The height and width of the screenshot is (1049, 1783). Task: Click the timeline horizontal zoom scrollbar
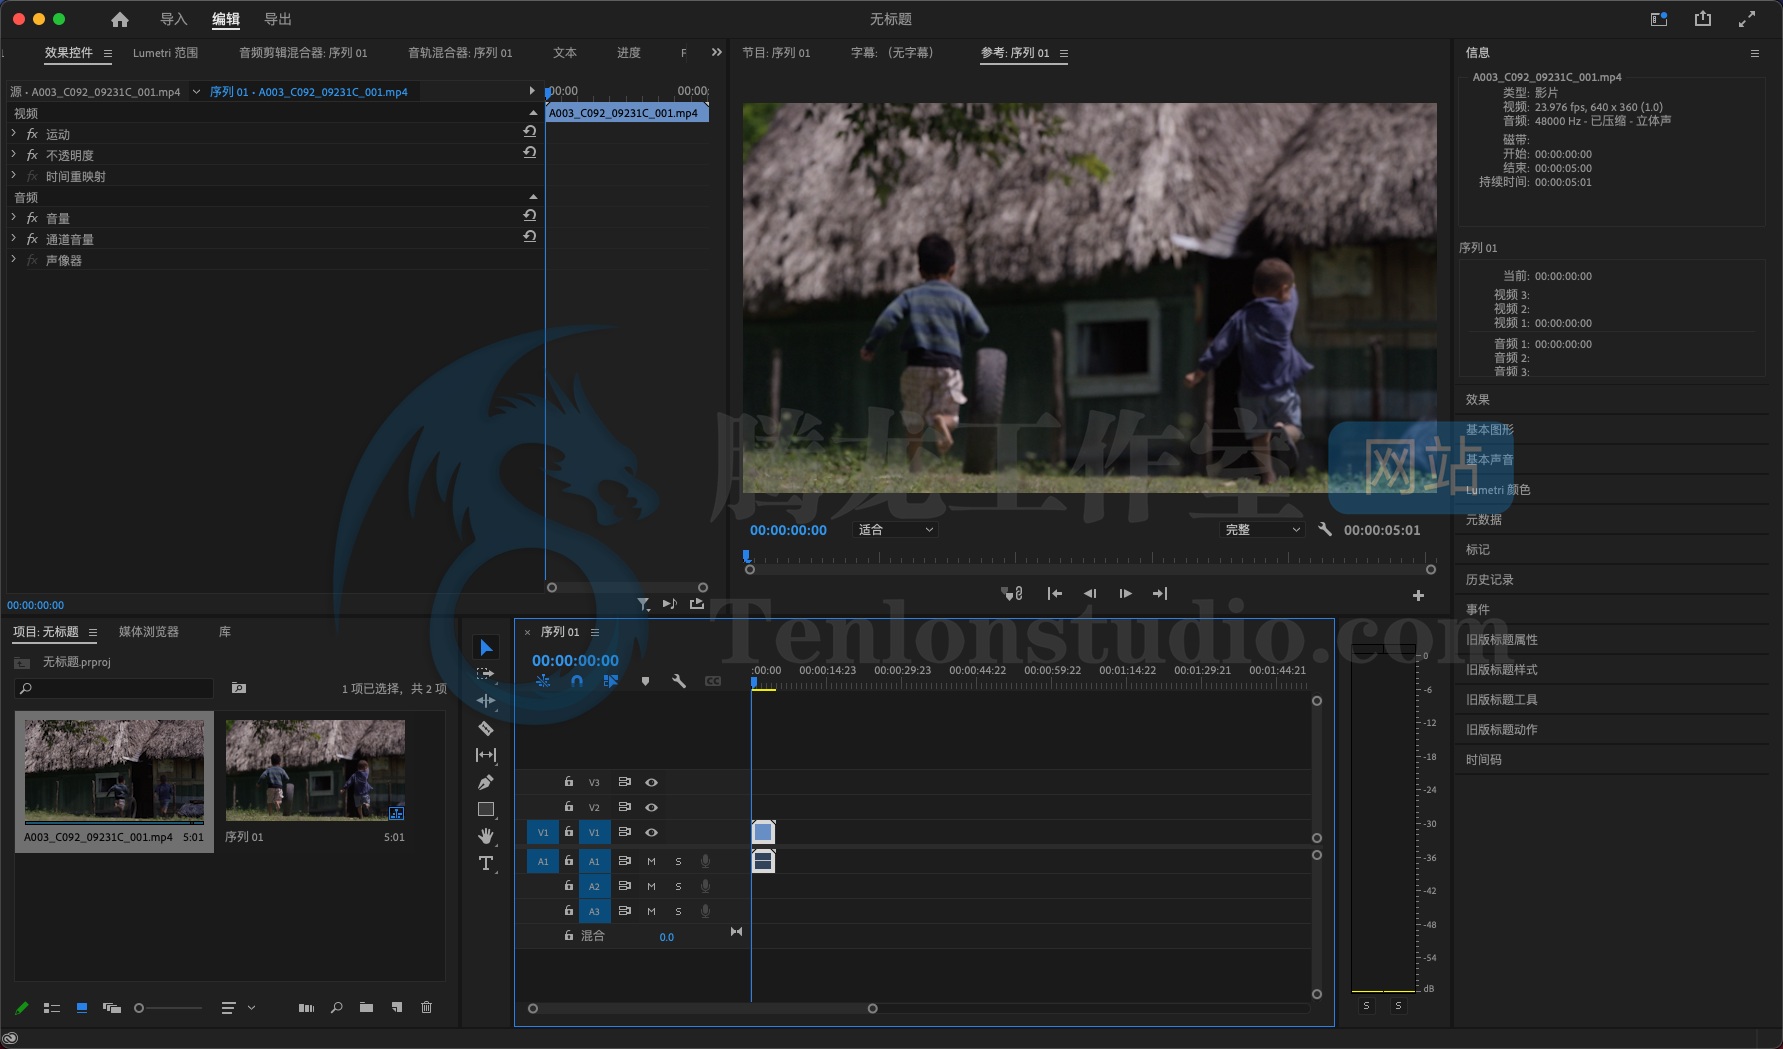pyautogui.click(x=702, y=1009)
